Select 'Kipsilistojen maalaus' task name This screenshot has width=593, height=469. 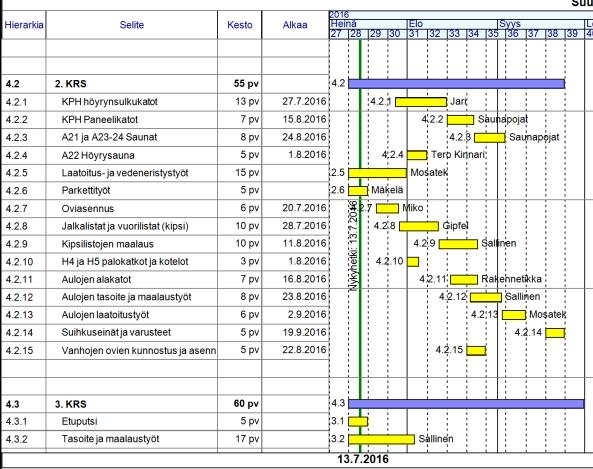pyautogui.click(x=107, y=244)
